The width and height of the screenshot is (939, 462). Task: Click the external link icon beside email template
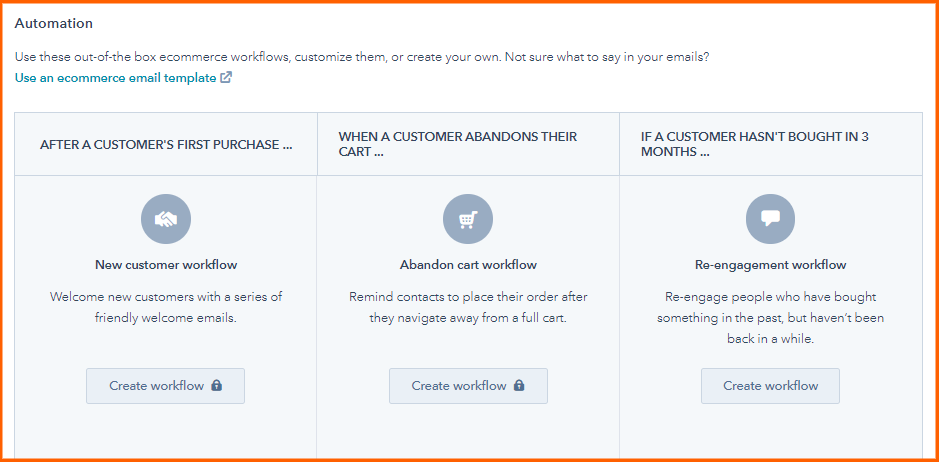(x=226, y=78)
